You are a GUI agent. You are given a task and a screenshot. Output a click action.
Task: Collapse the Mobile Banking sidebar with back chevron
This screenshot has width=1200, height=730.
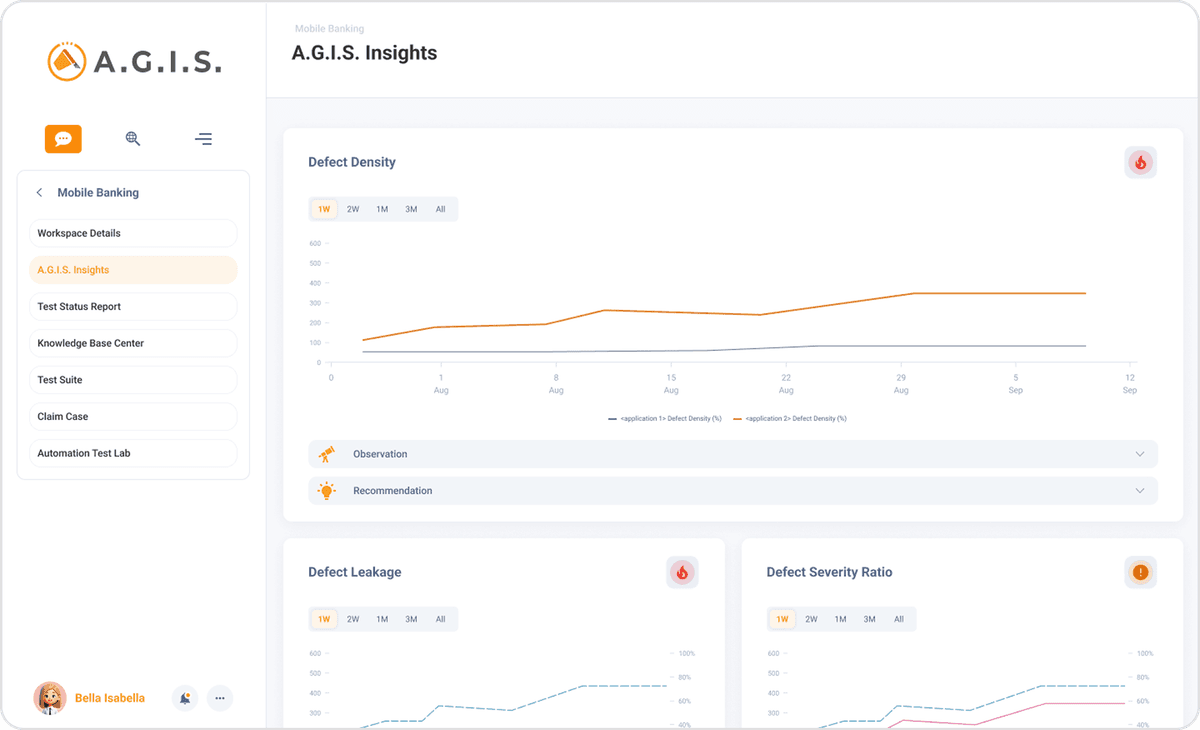click(39, 192)
